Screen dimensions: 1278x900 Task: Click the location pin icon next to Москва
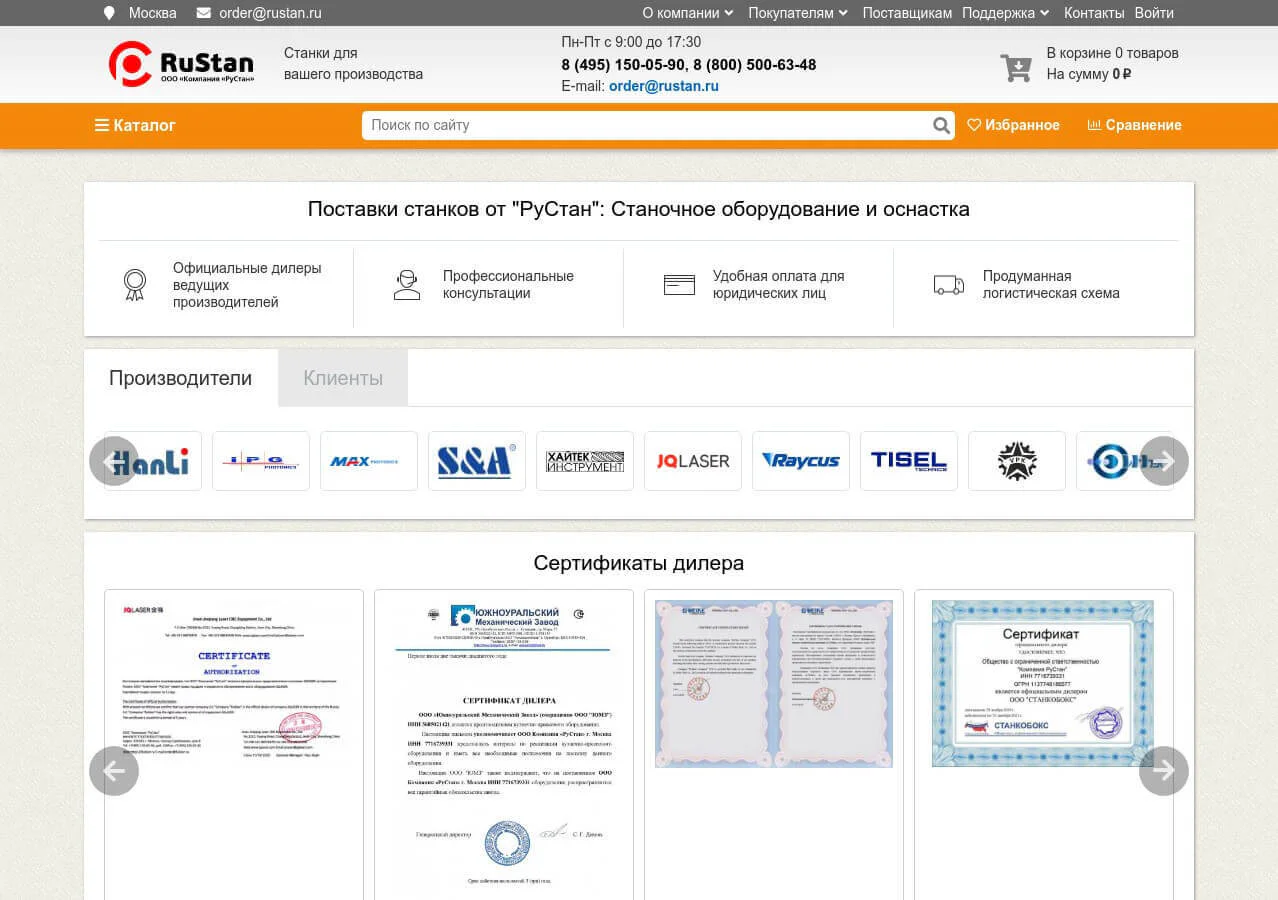pos(109,13)
